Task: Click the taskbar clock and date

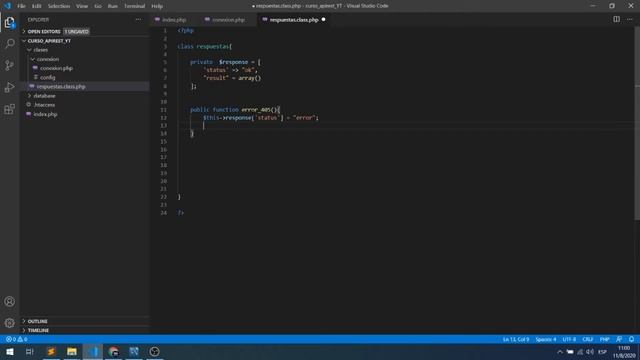Action: tap(624, 352)
